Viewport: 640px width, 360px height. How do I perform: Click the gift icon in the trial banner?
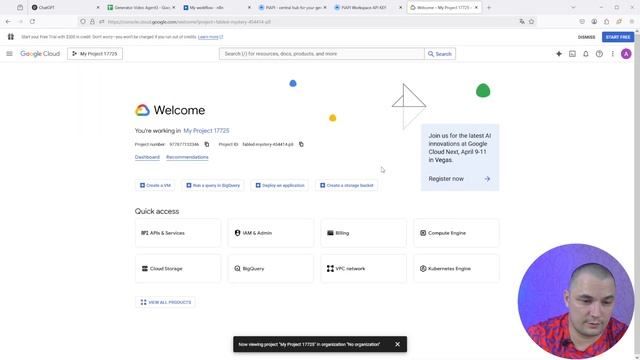[11, 37]
